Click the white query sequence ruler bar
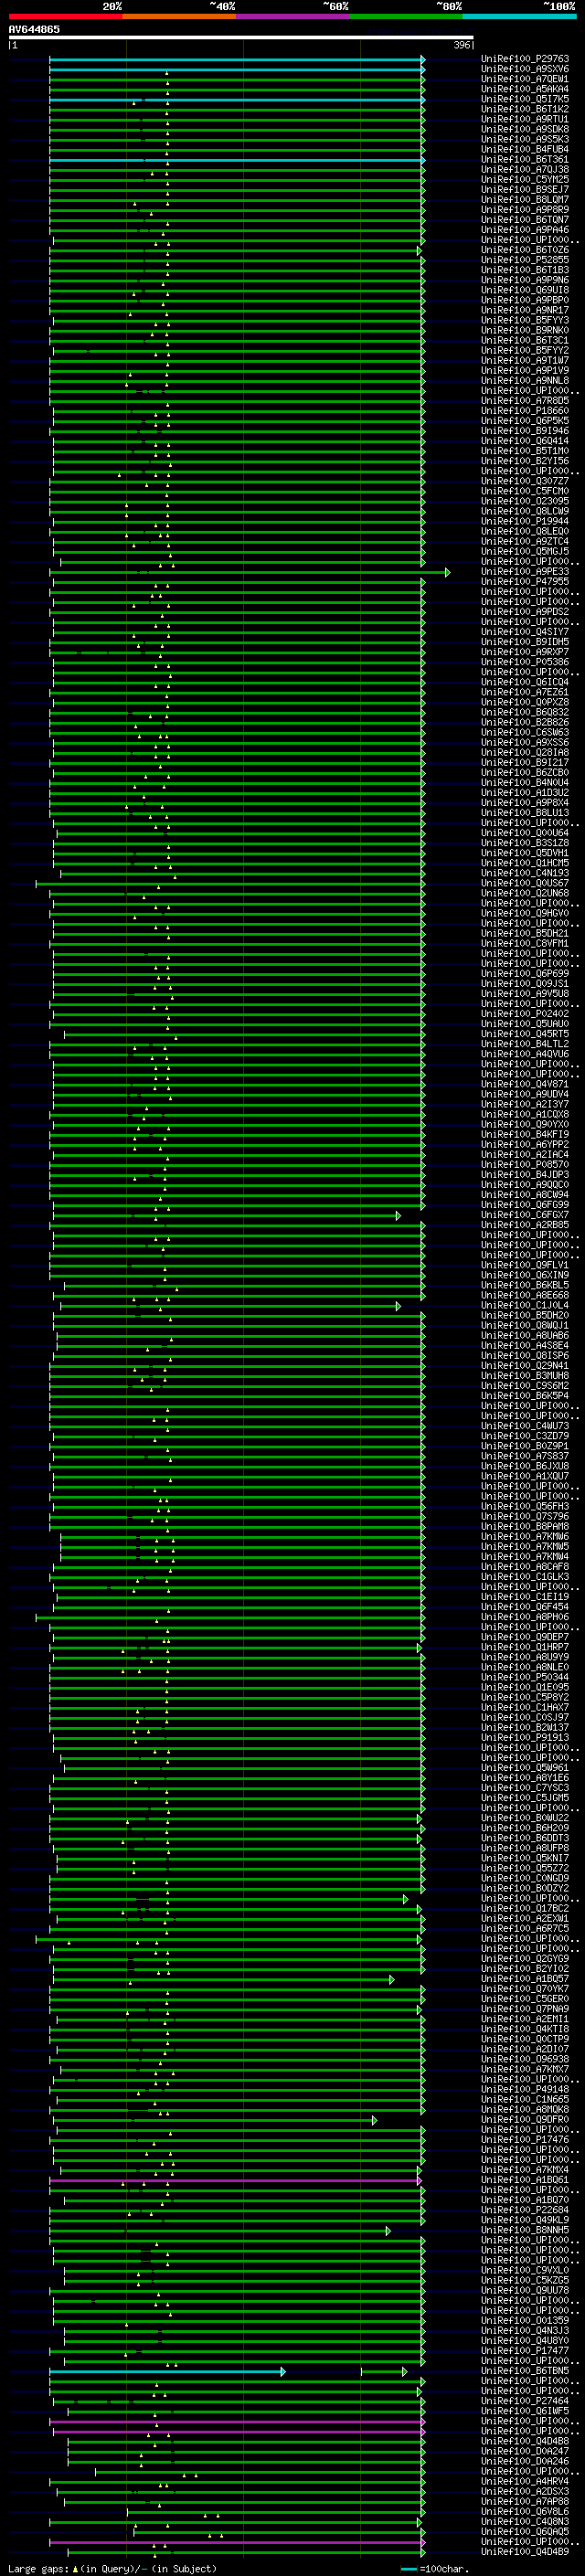This screenshot has height=2576, width=585. pos(241,37)
